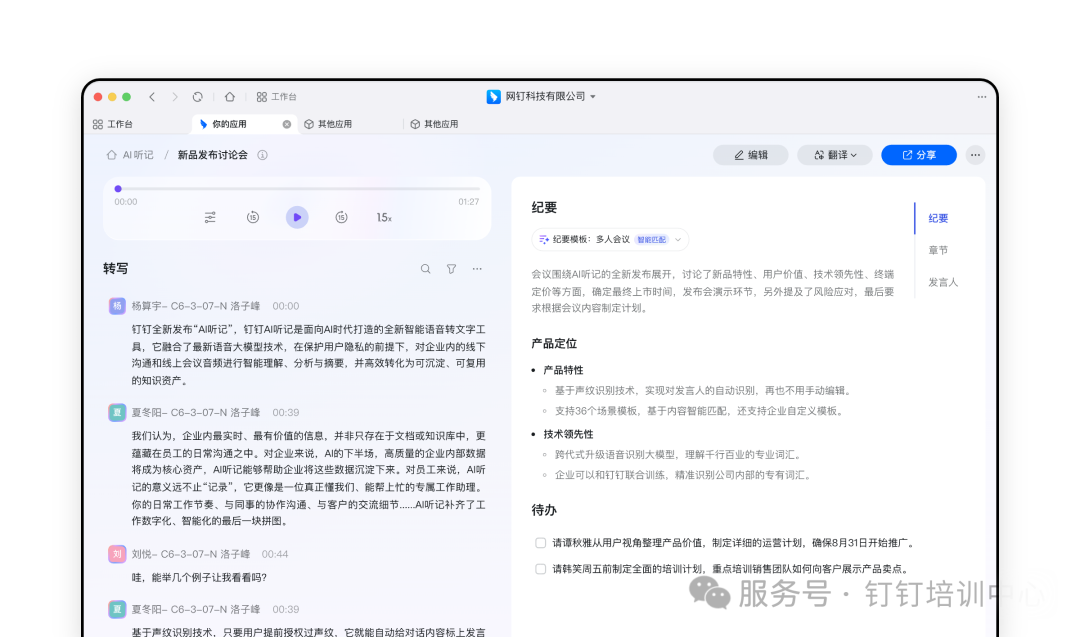
Task: Open the first 其他应用 tab
Action: [x=328, y=124]
